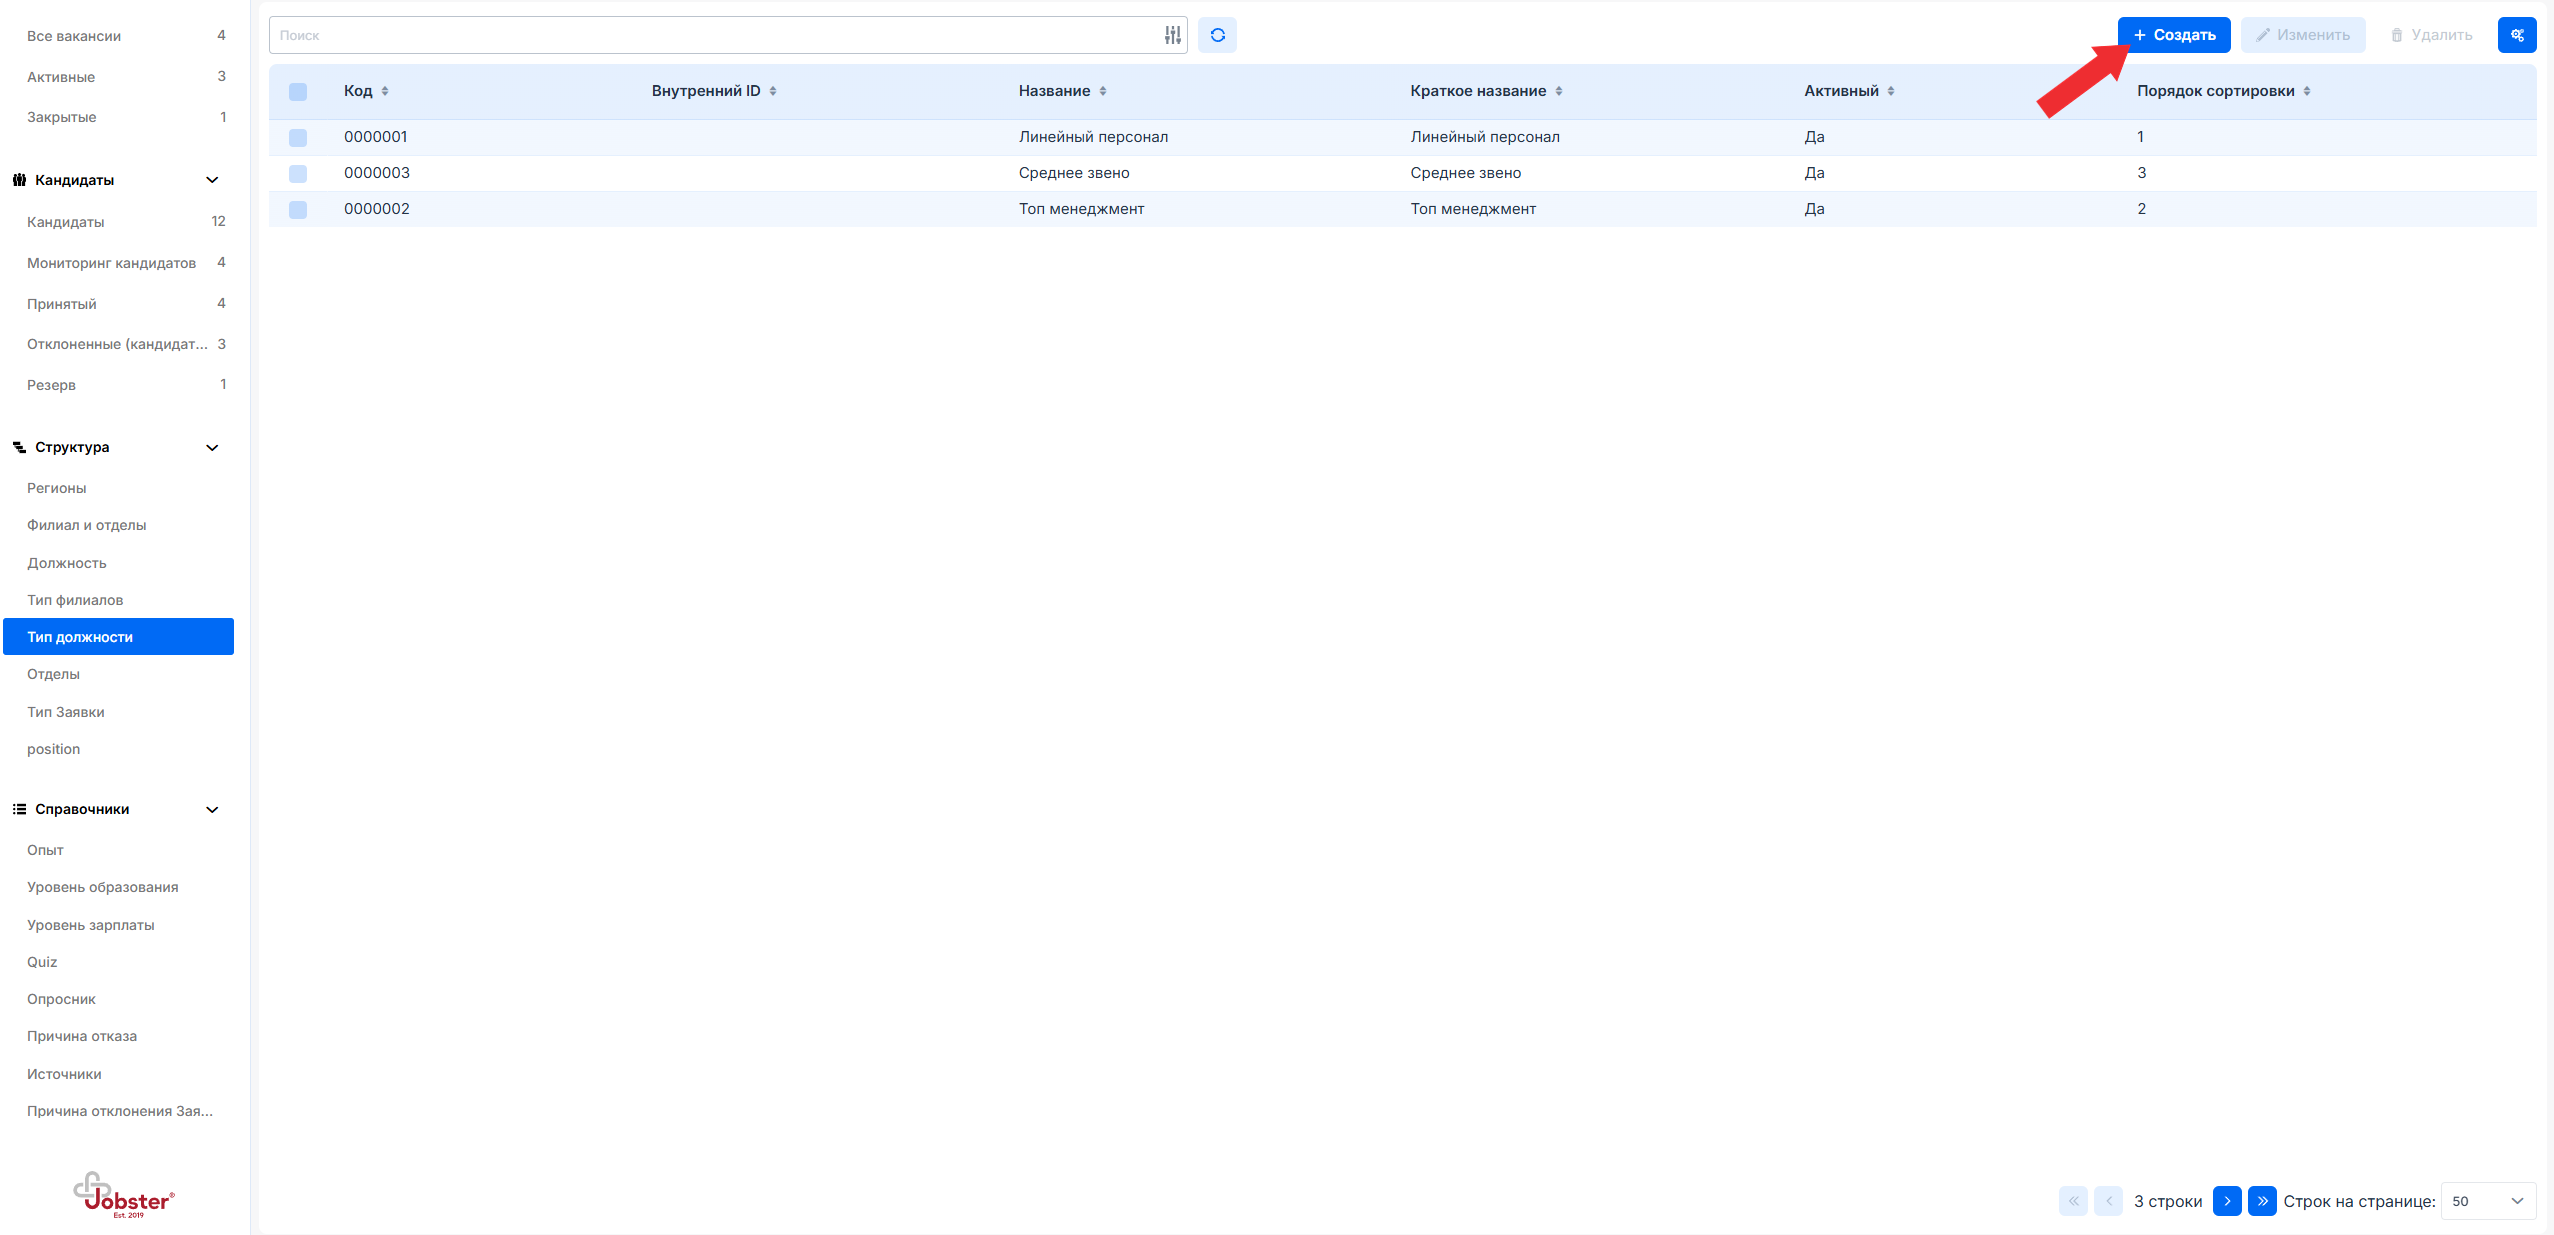This screenshot has width=2554, height=1235.
Task: Check the row 0000001 checkbox
Action: point(298,138)
